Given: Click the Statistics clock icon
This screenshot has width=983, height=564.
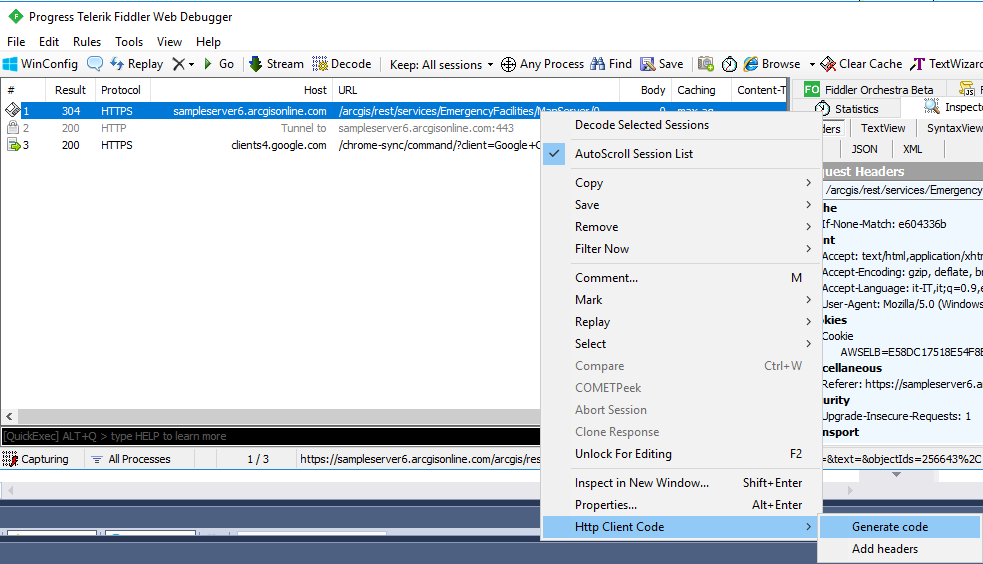Looking at the screenshot, I should pos(823,108).
